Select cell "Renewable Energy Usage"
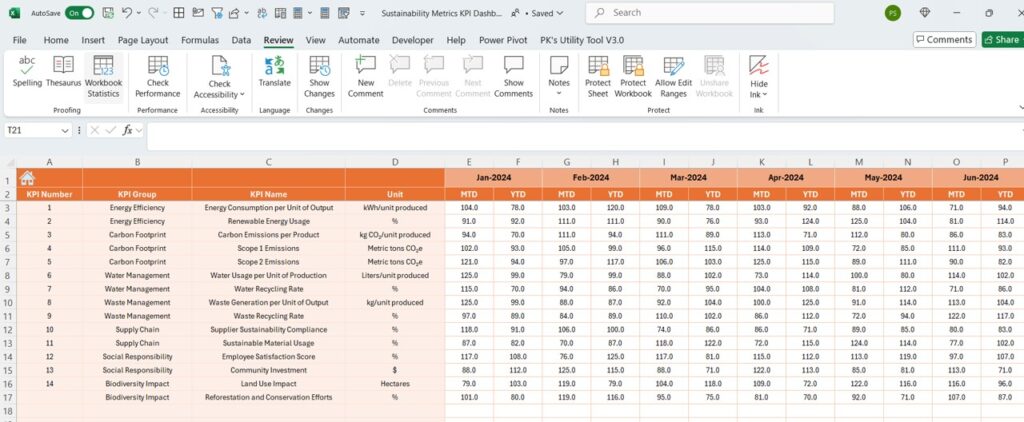1024x422 pixels. (x=268, y=221)
